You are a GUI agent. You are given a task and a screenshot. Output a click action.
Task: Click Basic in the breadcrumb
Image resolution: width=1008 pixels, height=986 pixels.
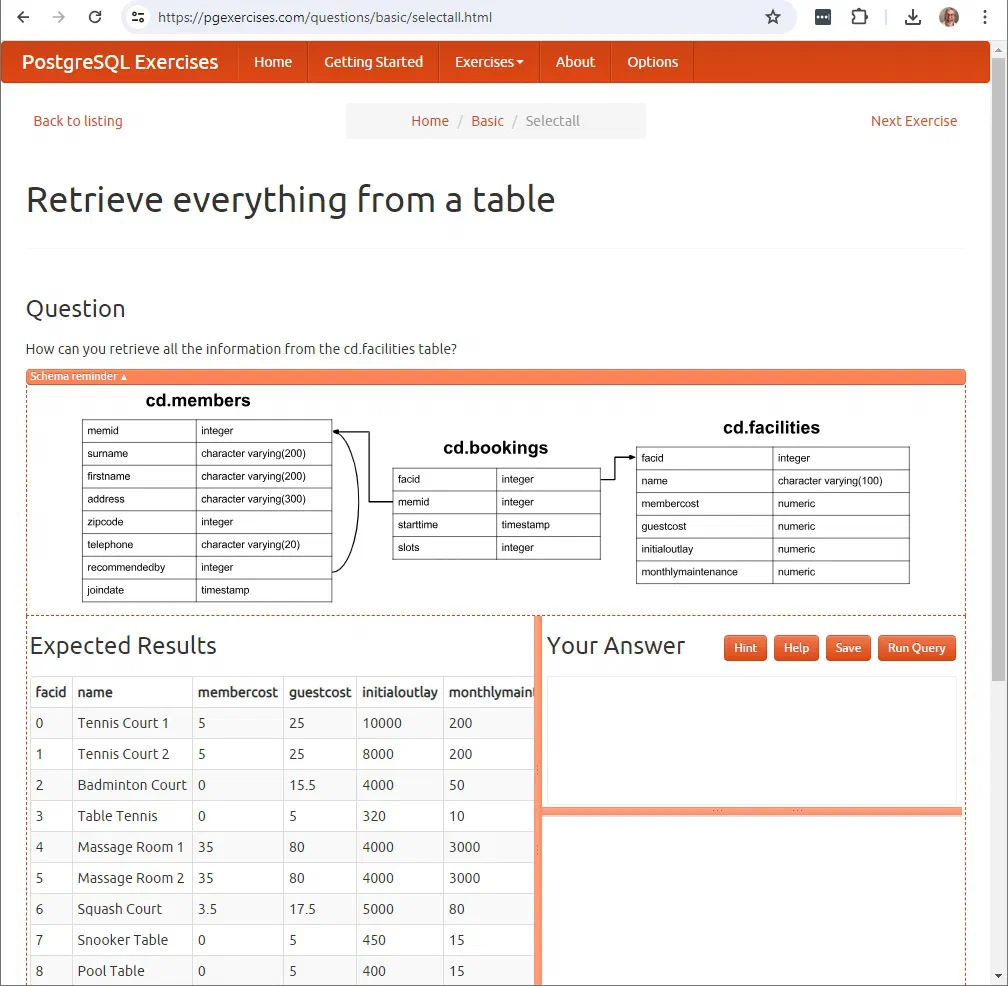[x=487, y=121]
